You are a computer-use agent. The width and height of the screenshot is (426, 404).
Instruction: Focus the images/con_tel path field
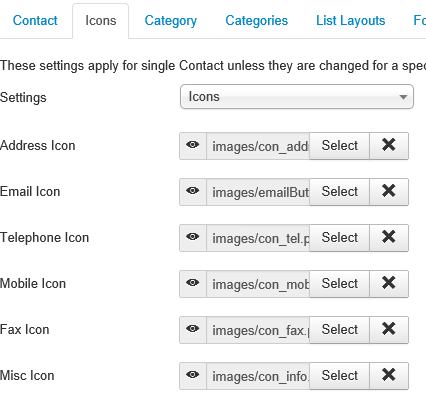[x=258, y=238]
